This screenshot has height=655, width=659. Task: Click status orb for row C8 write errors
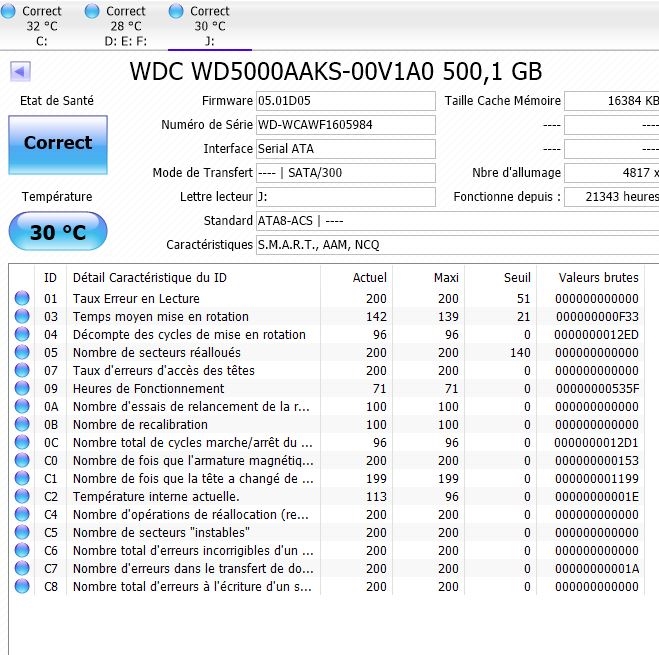pyautogui.click(x=22, y=587)
